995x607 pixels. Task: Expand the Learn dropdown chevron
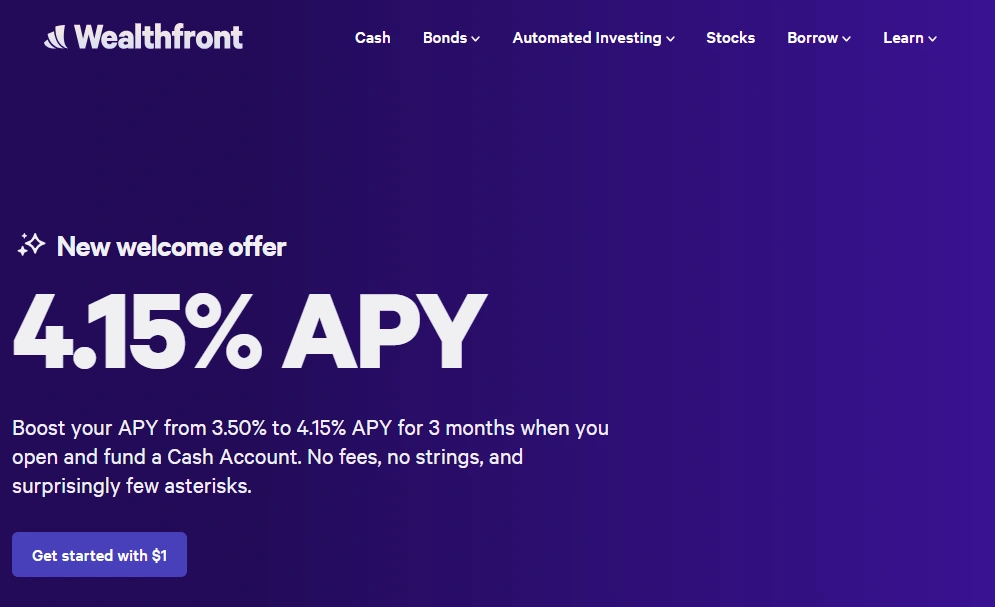pyautogui.click(x=933, y=38)
